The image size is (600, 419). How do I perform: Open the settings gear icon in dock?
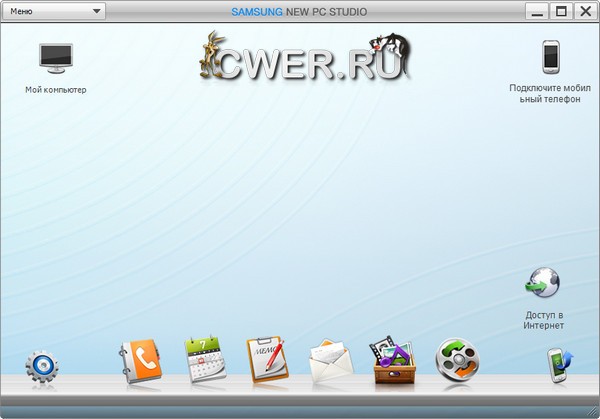(x=43, y=366)
